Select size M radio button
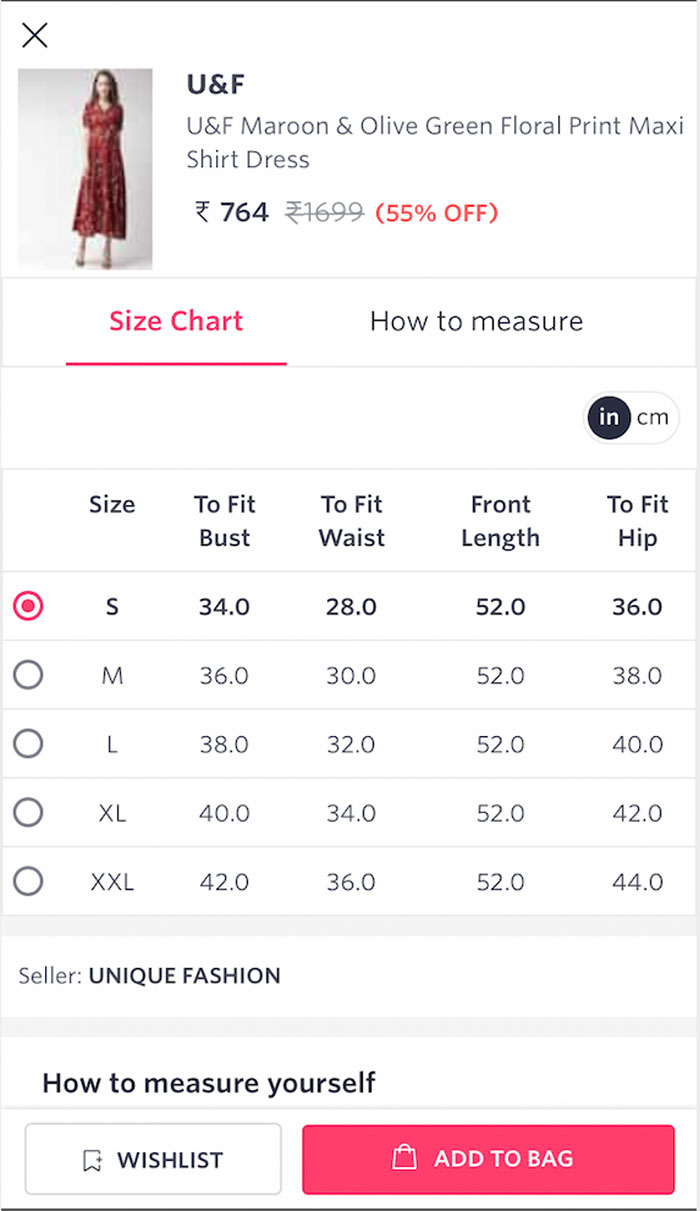The height and width of the screenshot is (1211, 700). pyautogui.click(x=28, y=675)
